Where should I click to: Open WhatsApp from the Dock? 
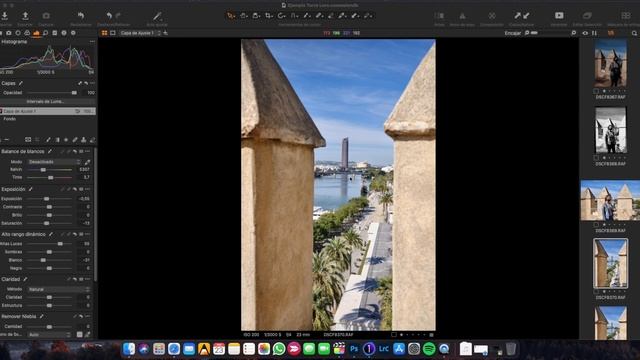pos(279,349)
